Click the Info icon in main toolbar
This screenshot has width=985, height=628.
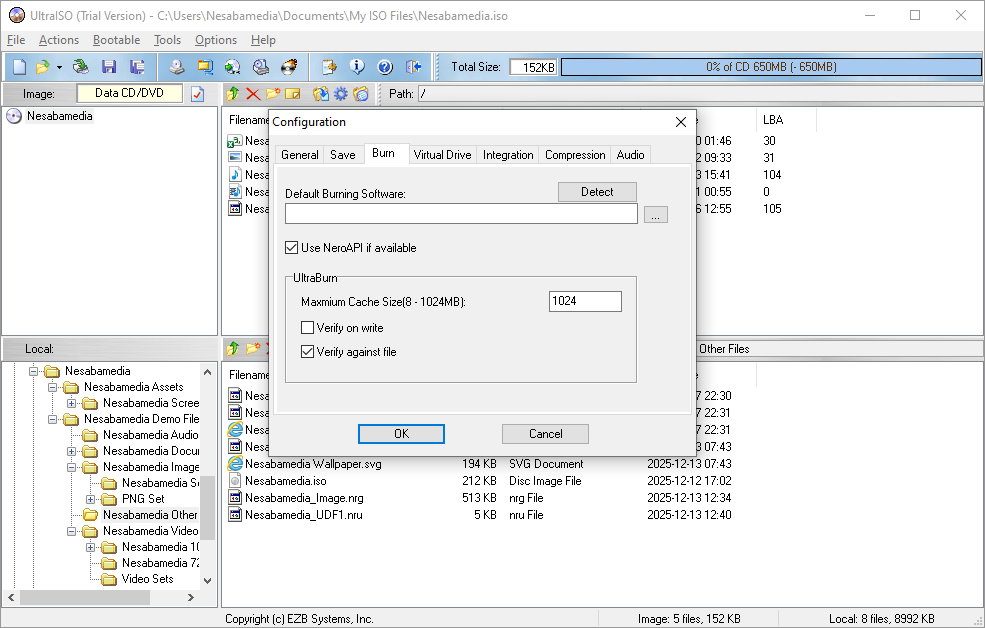(x=357, y=67)
